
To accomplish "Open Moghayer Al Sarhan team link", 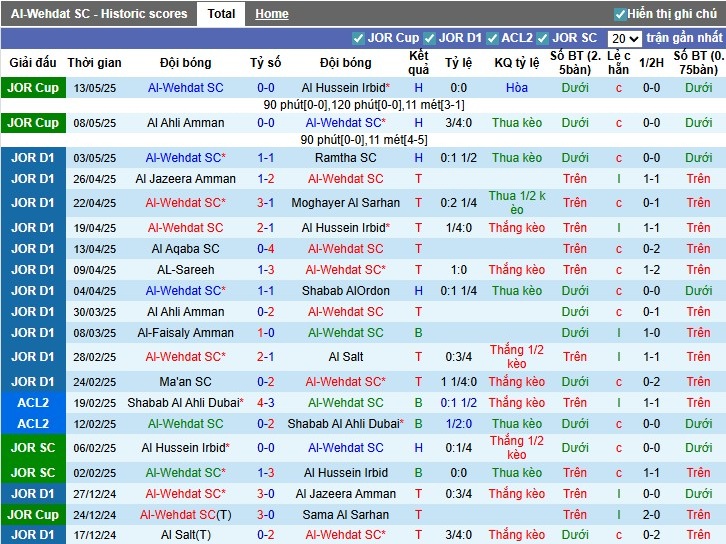I will click(345, 203).
